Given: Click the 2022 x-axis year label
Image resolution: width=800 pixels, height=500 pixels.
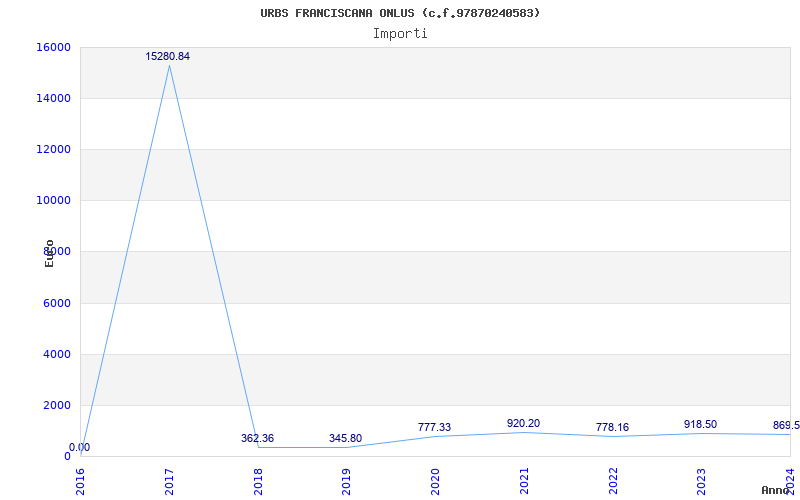Looking at the screenshot, I should [613, 482].
